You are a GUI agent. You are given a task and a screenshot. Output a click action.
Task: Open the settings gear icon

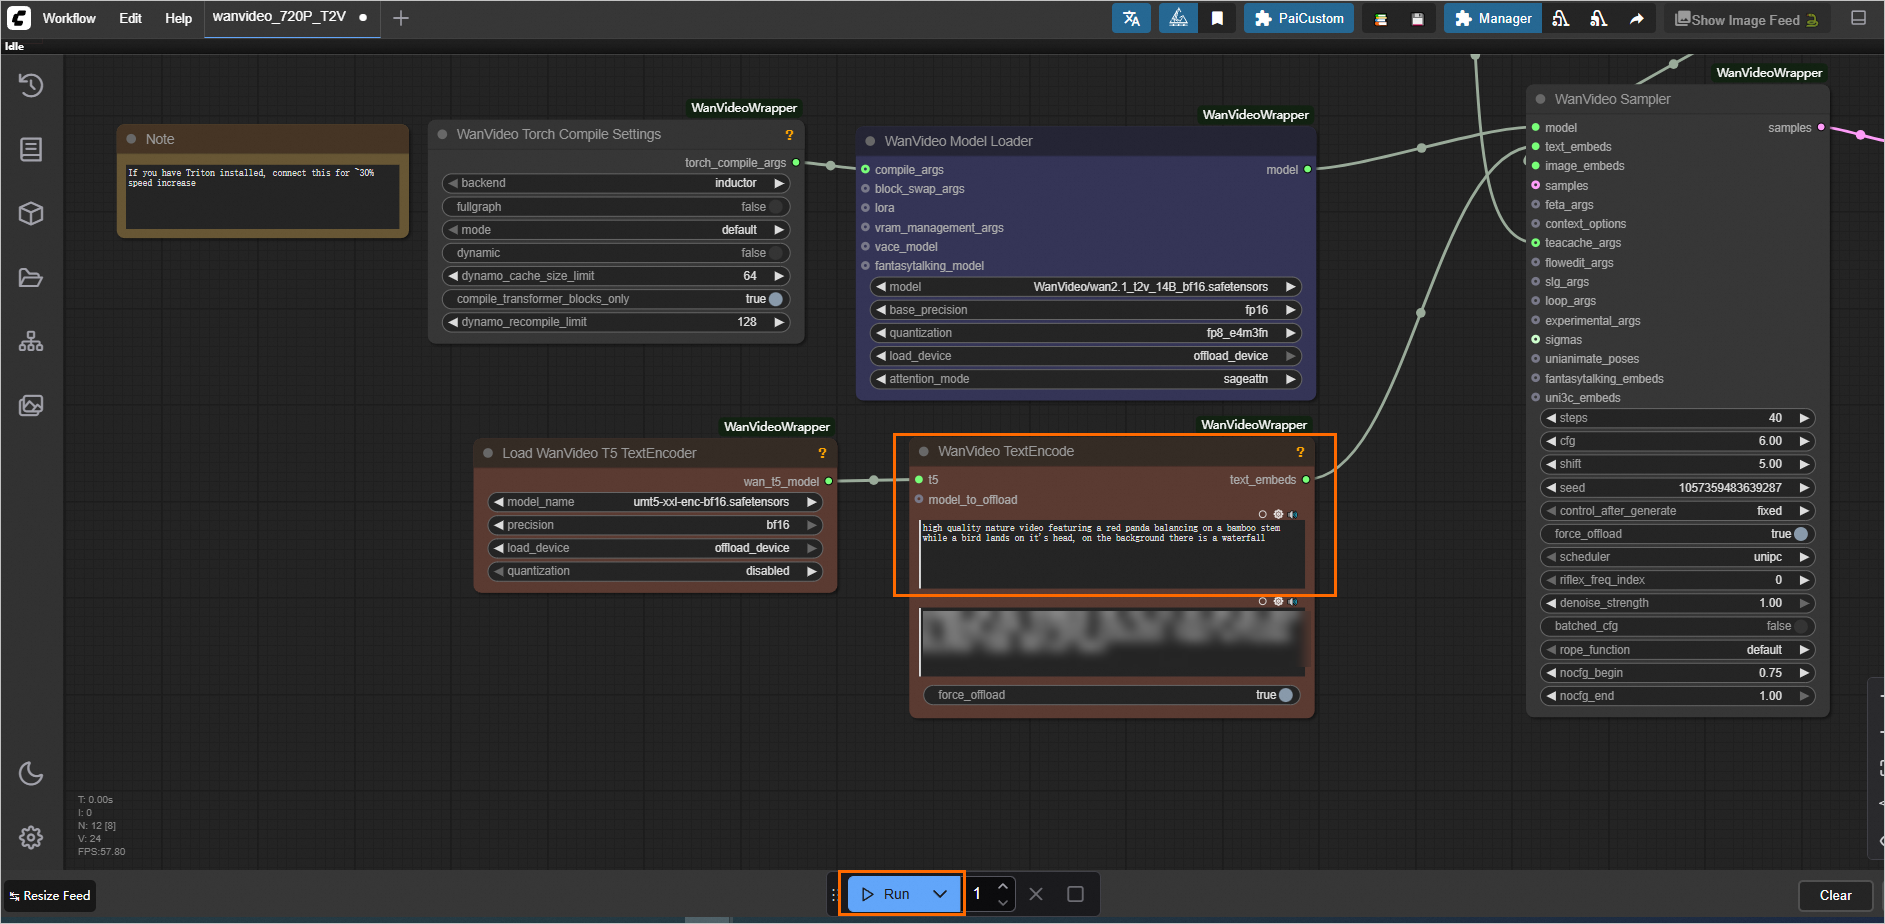pos(31,837)
